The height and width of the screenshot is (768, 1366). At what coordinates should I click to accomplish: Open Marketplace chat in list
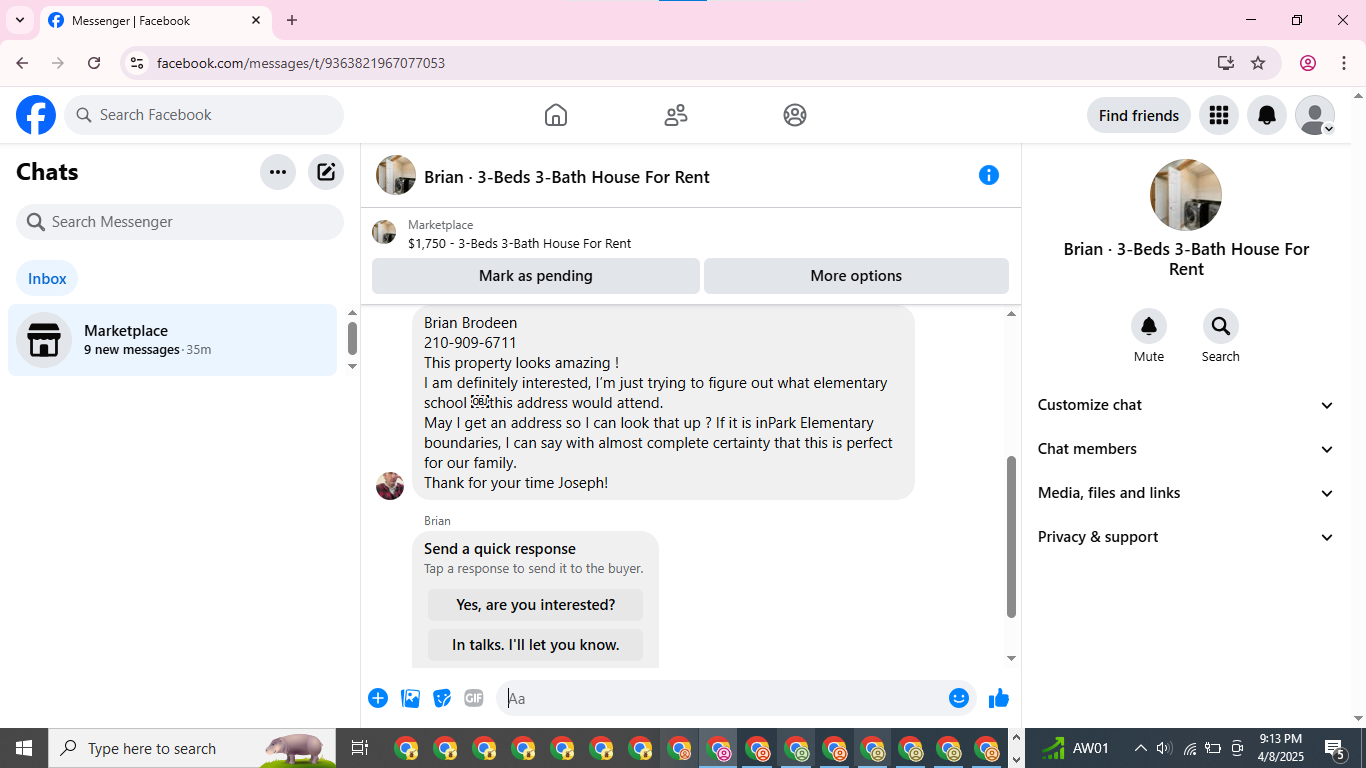coord(173,340)
